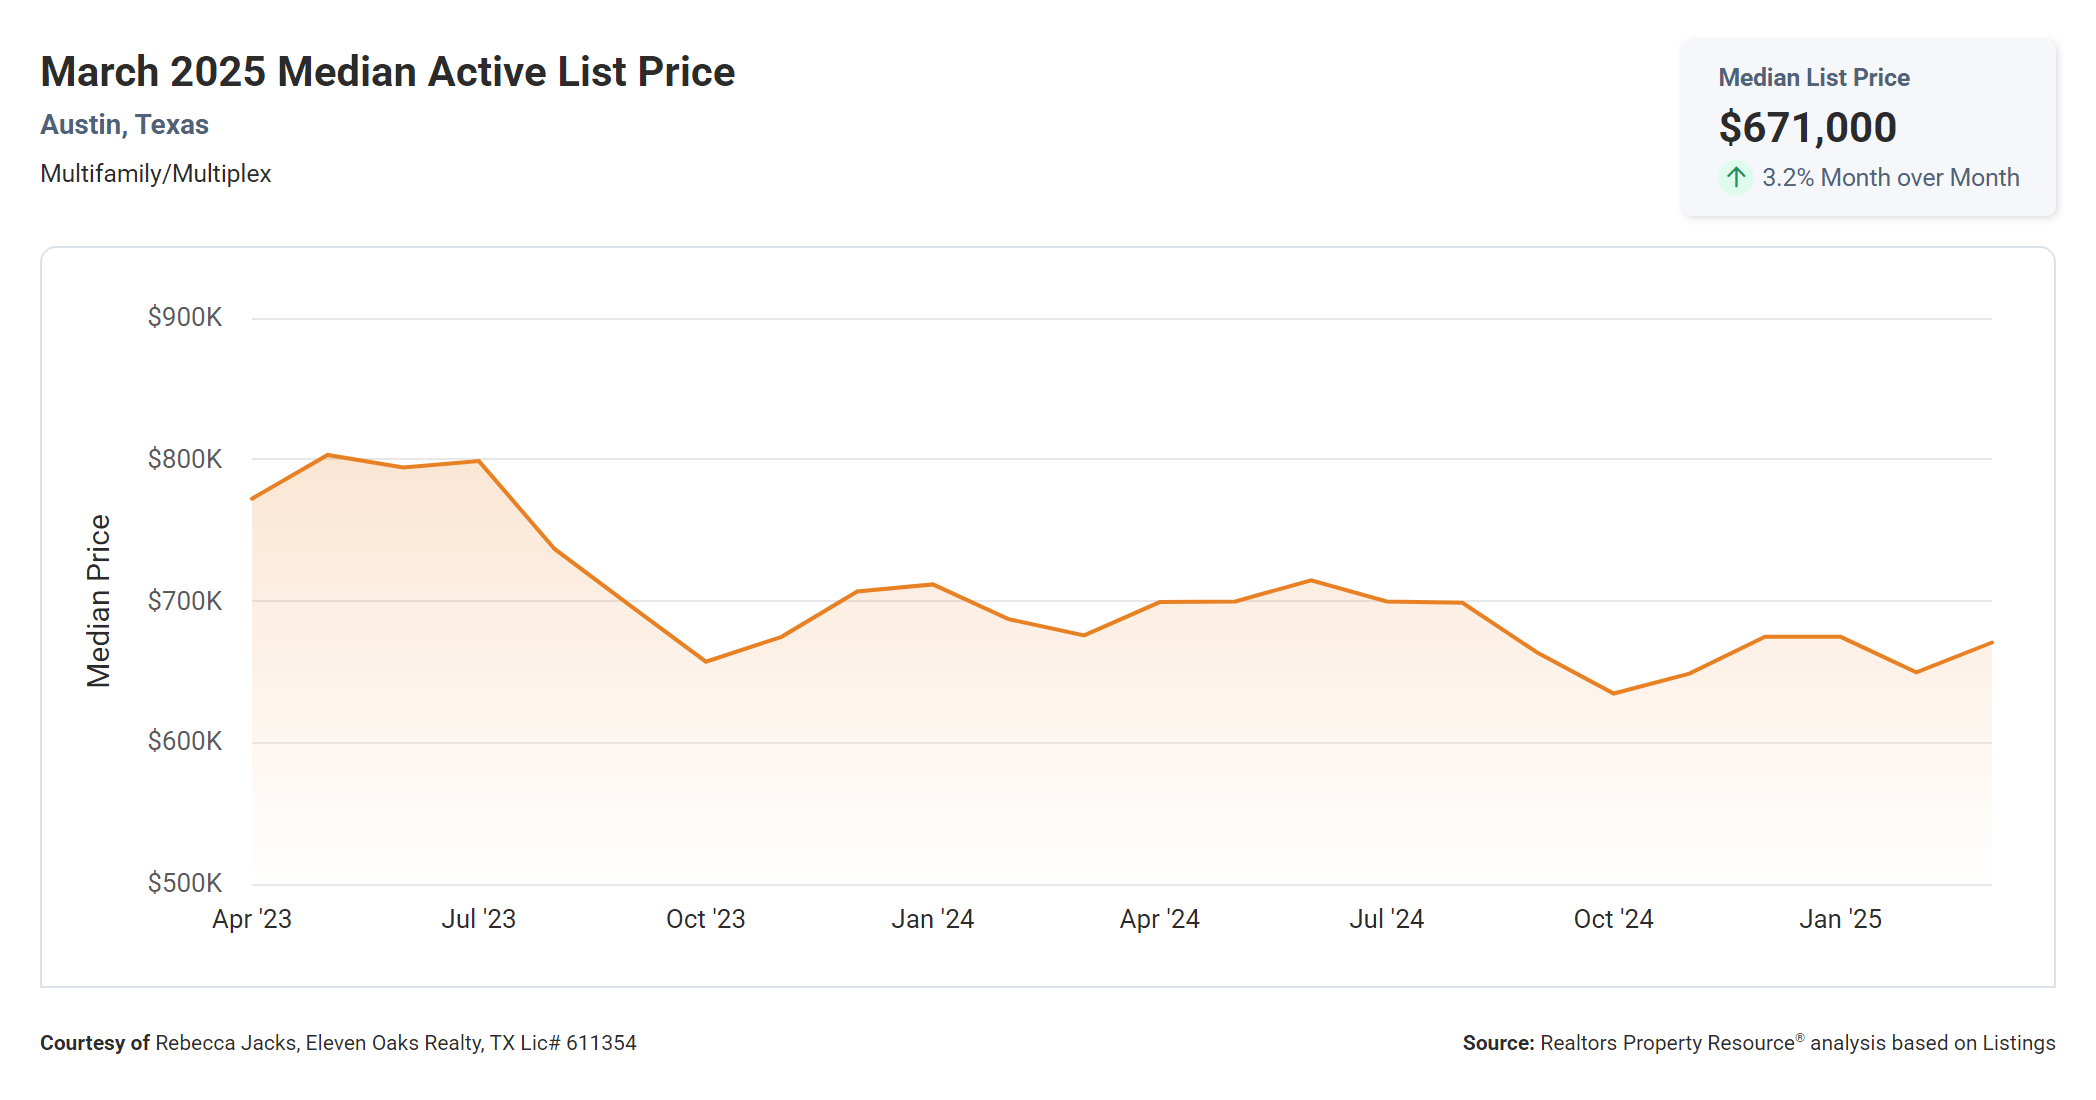Screen dimensions: 2096x1100
Task: Click the $600K y-axis label
Action: coord(185,742)
